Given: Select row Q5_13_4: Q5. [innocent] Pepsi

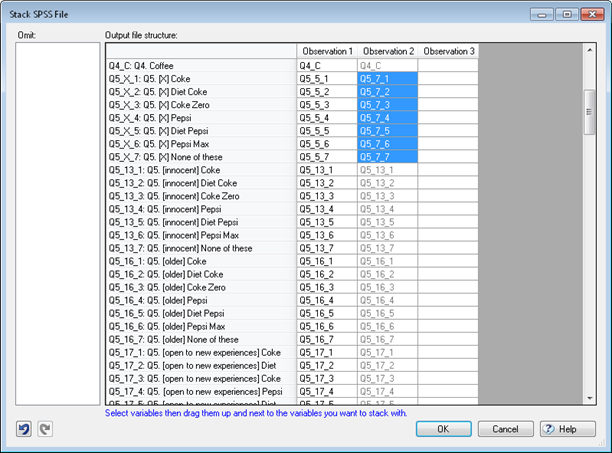Looking at the screenshot, I should (201, 209).
